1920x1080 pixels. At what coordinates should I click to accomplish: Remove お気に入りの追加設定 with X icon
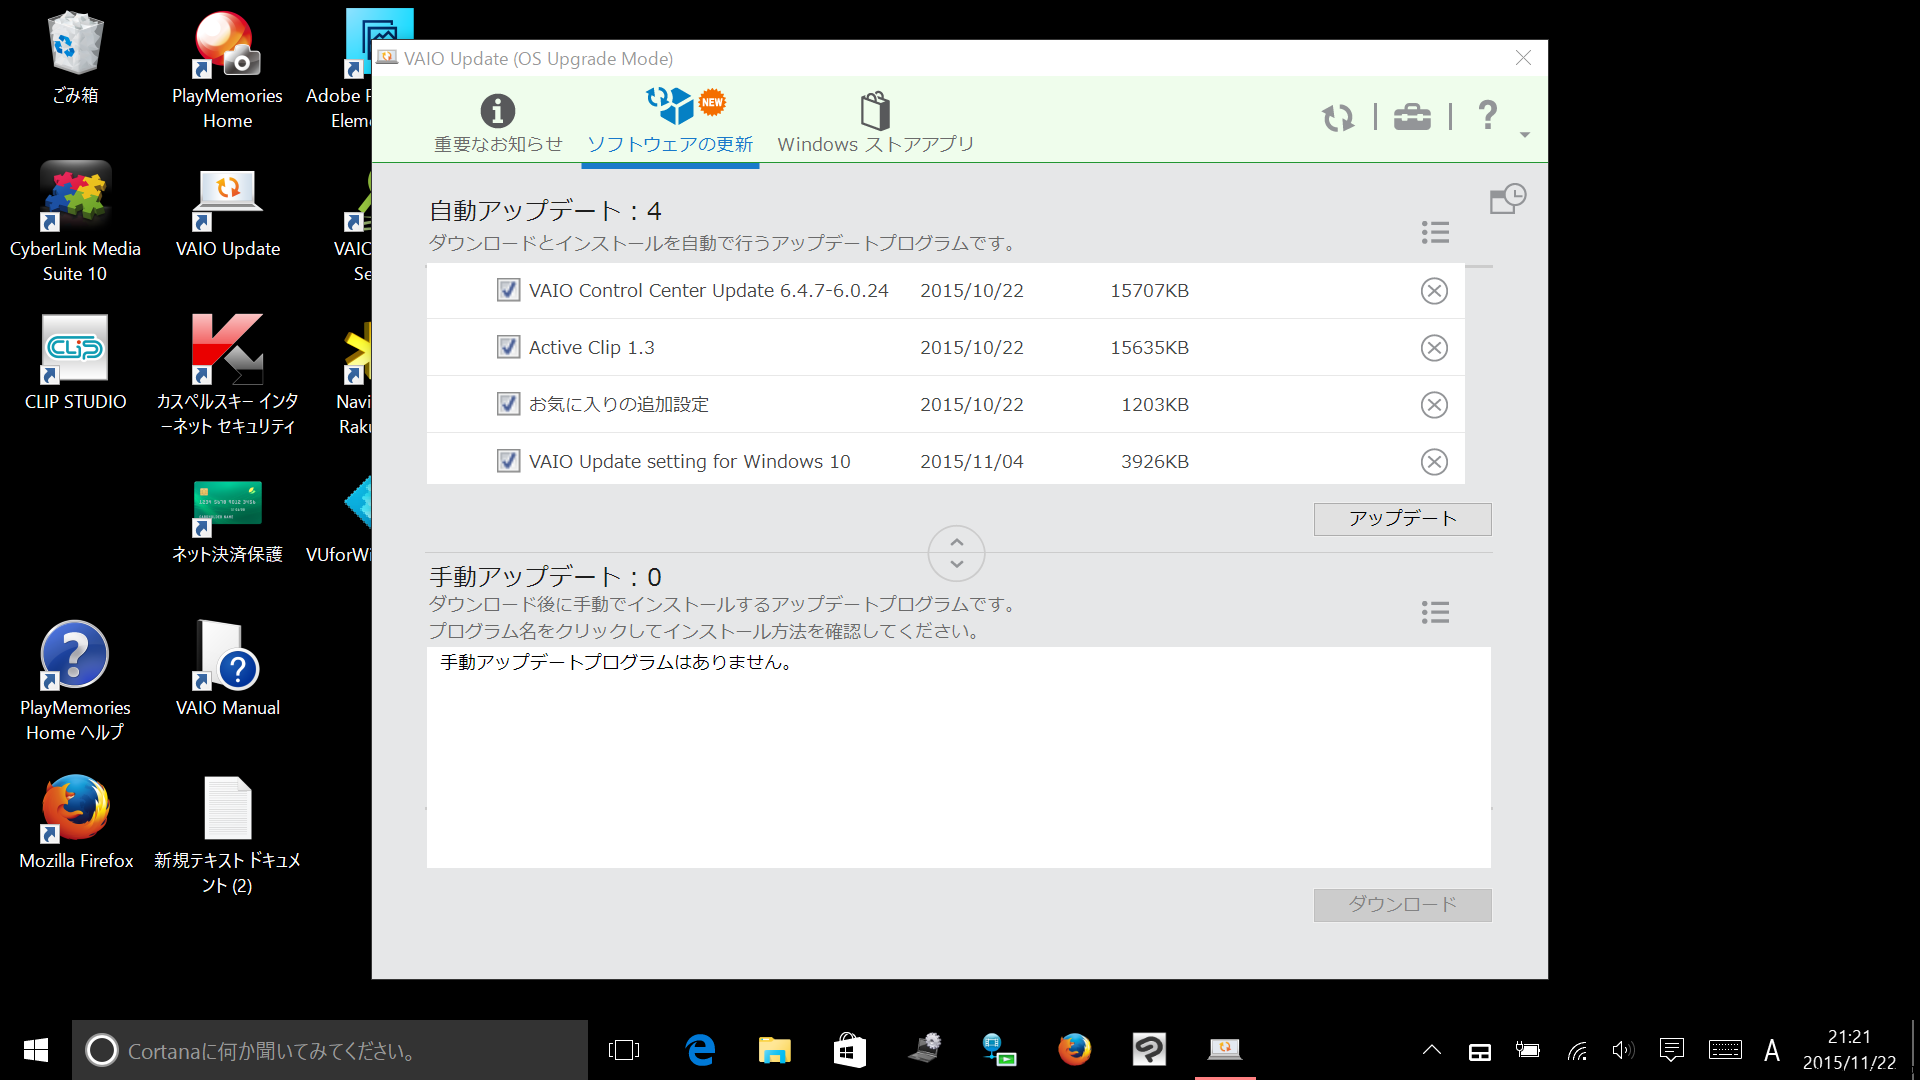[x=1434, y=405]
